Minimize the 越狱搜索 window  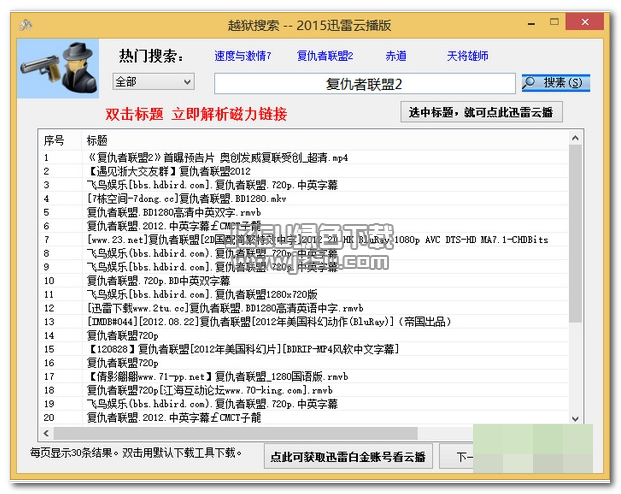point(531,24)
